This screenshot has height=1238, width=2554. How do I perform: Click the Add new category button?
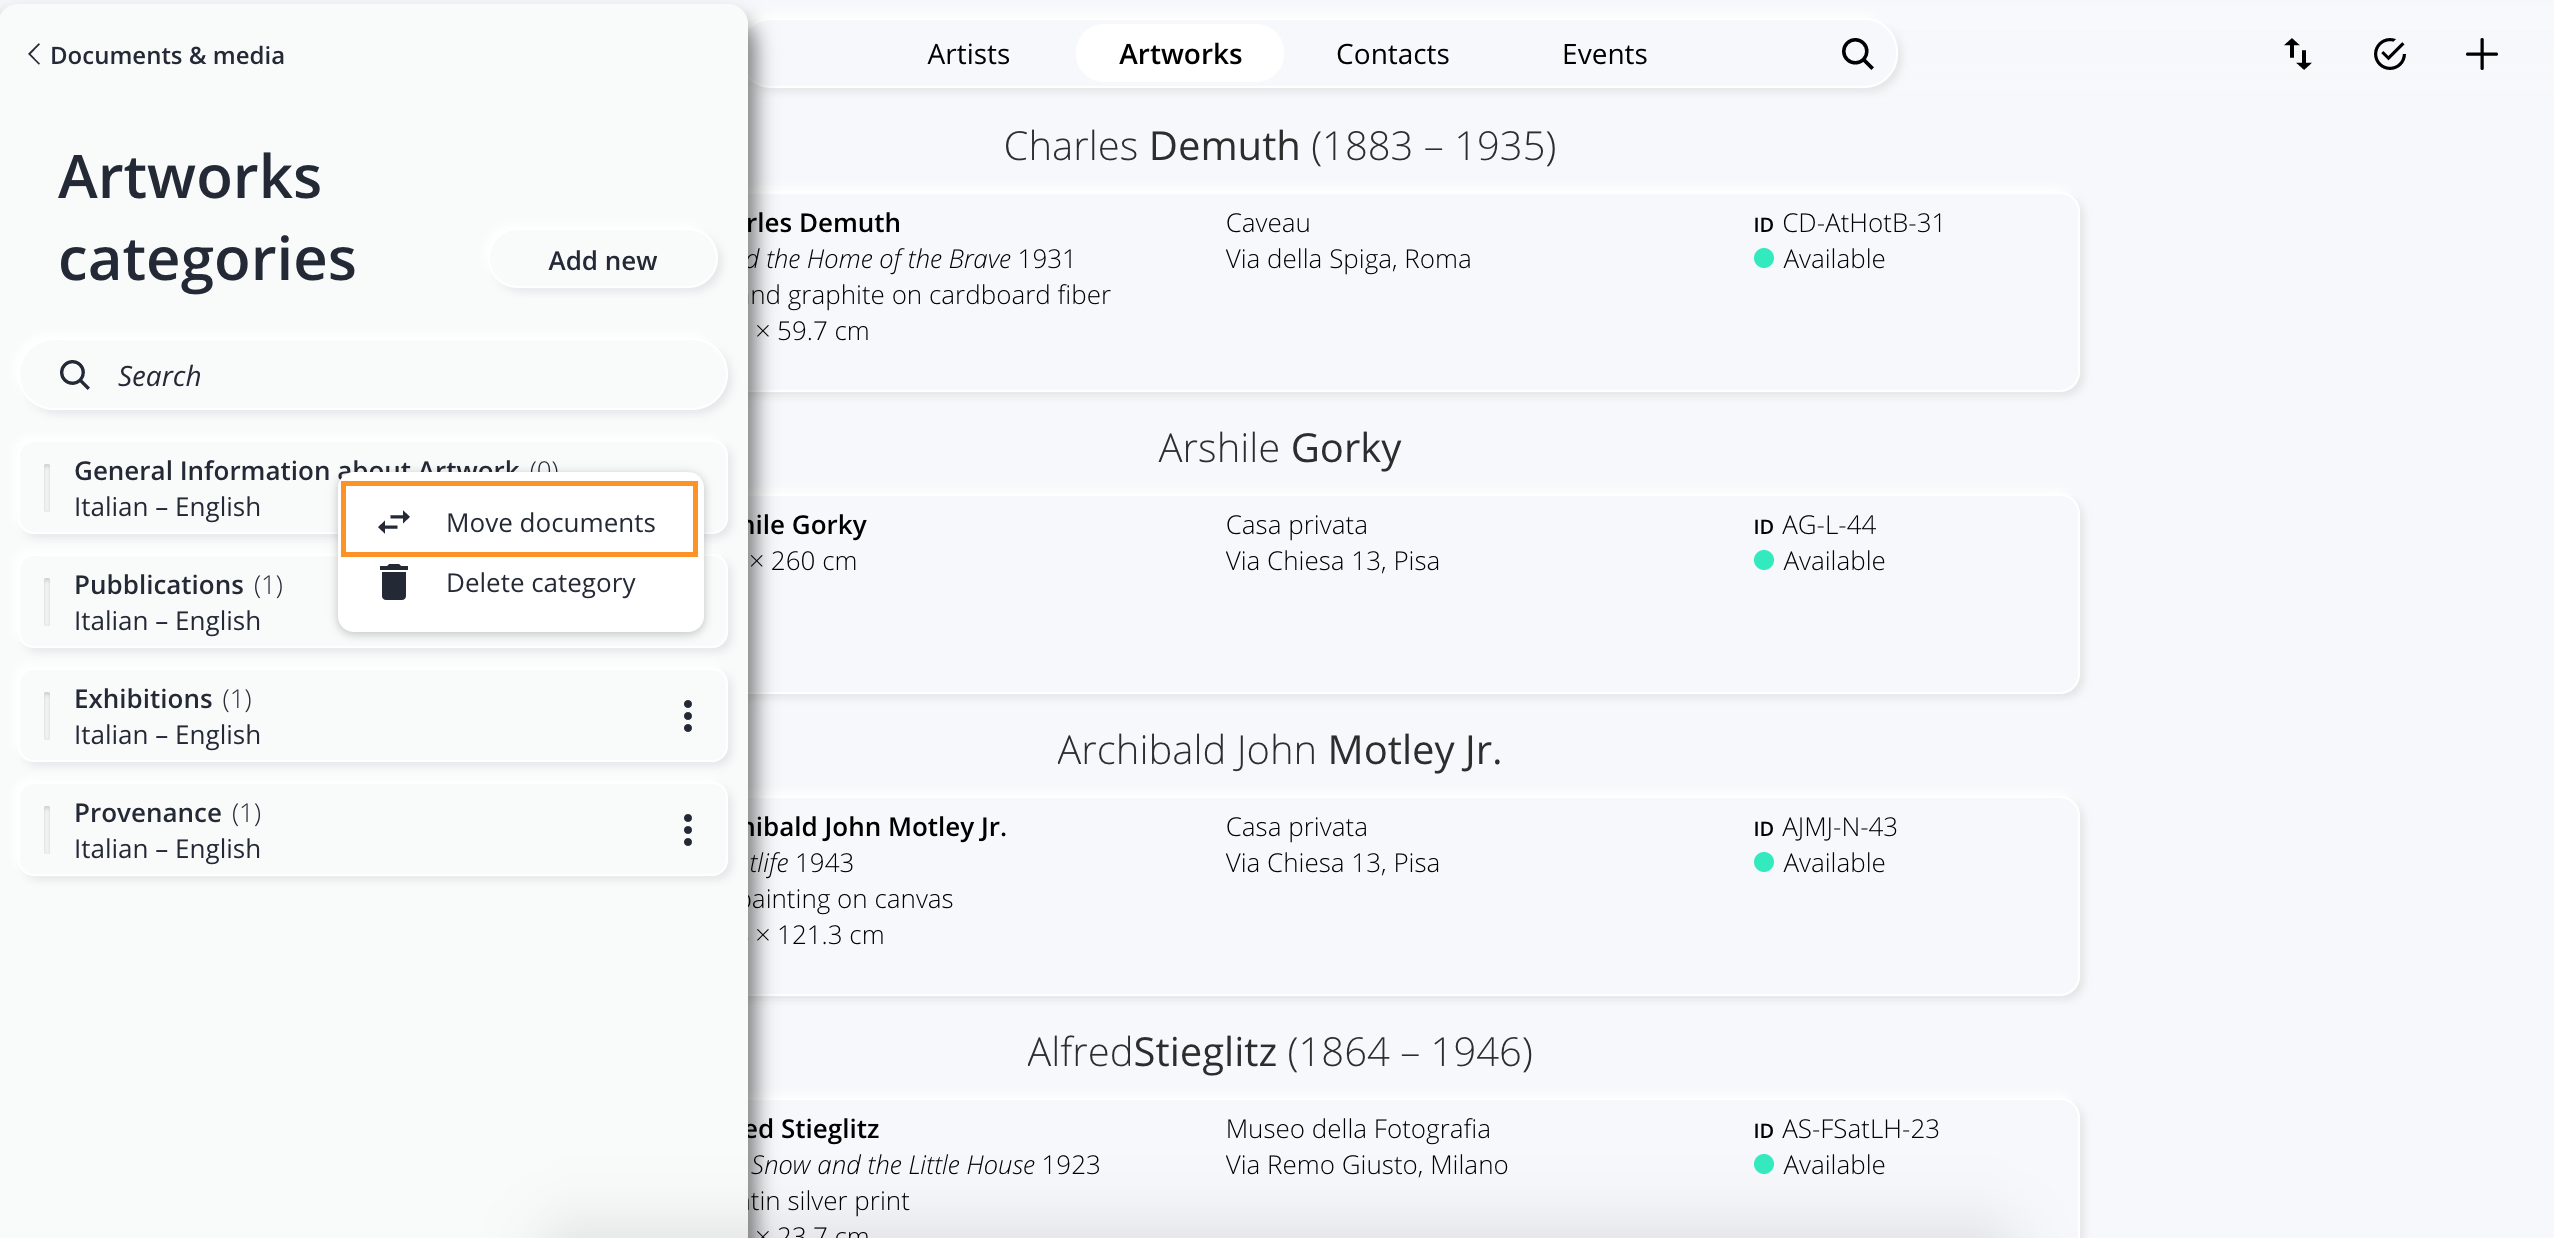tap(602, 260)
